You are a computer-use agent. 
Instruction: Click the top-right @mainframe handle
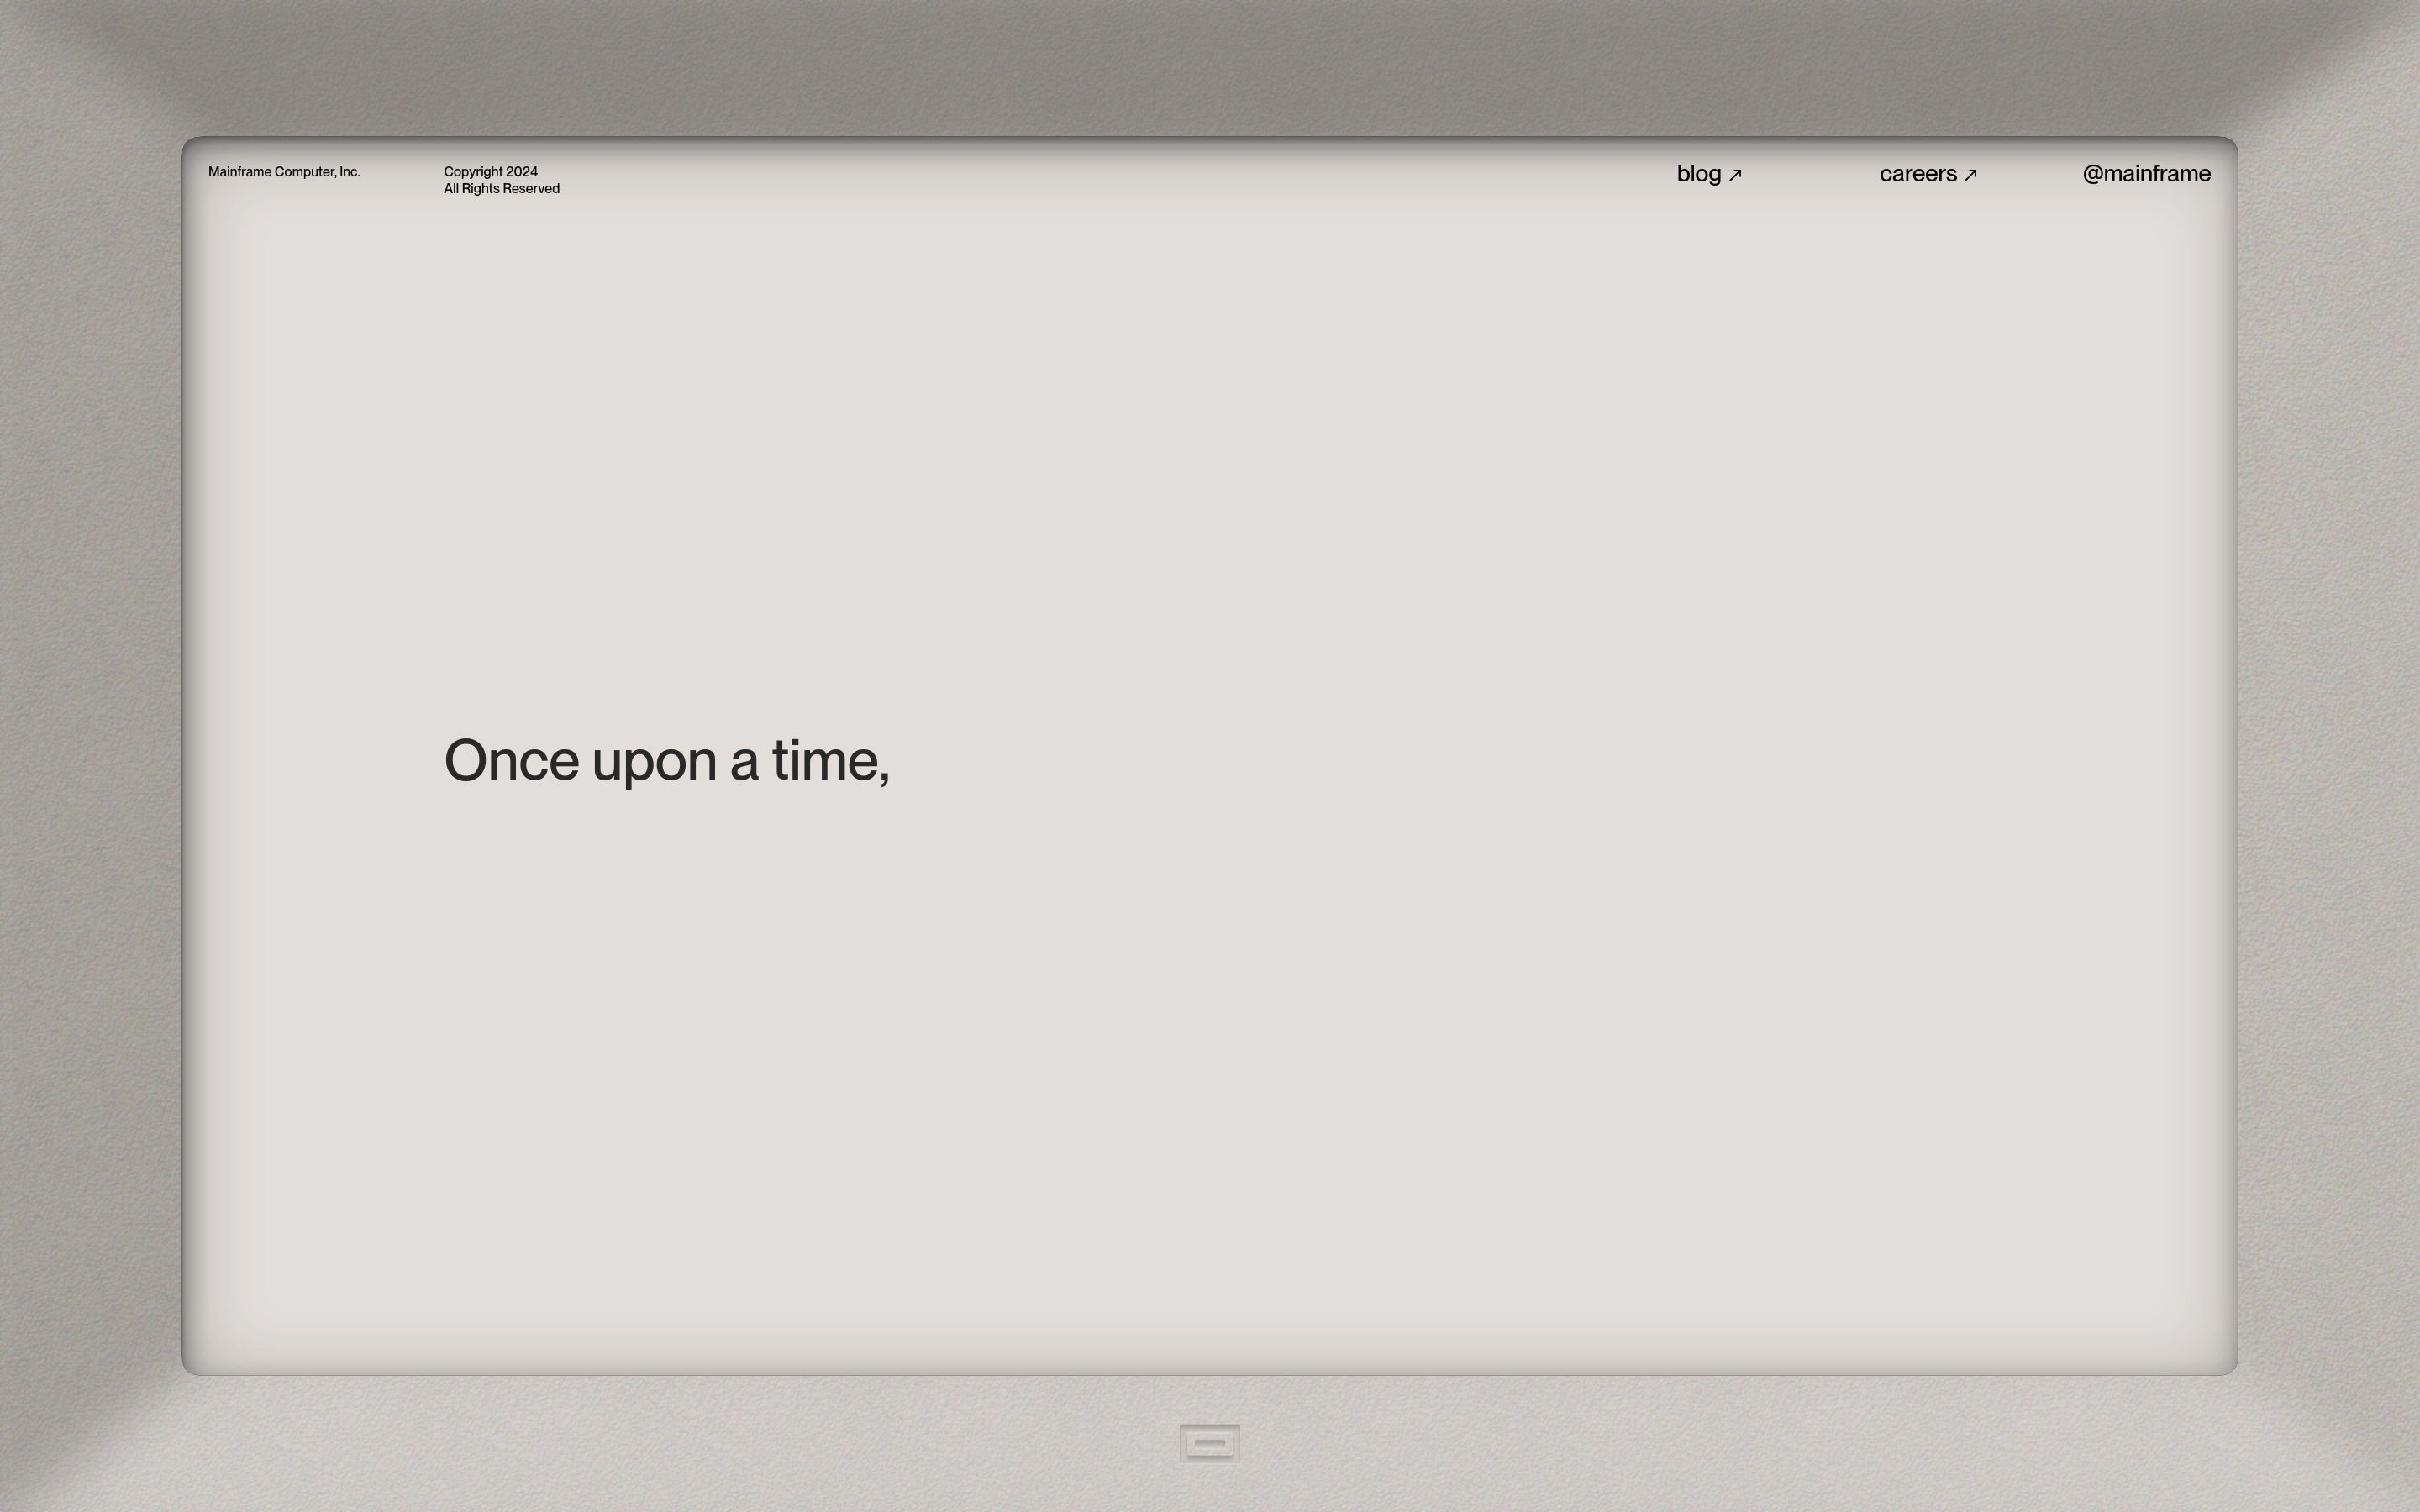(x=2146, y=173)
